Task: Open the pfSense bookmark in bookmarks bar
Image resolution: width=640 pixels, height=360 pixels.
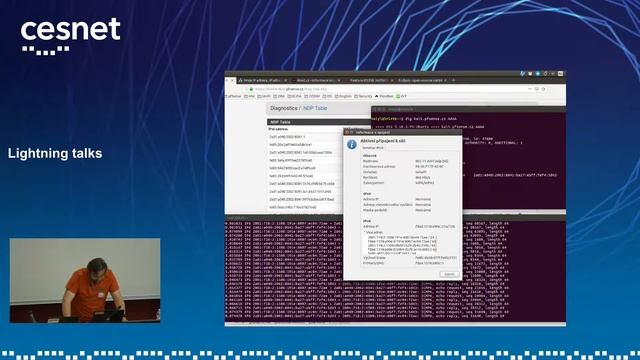Action: (x=233, y=96)
